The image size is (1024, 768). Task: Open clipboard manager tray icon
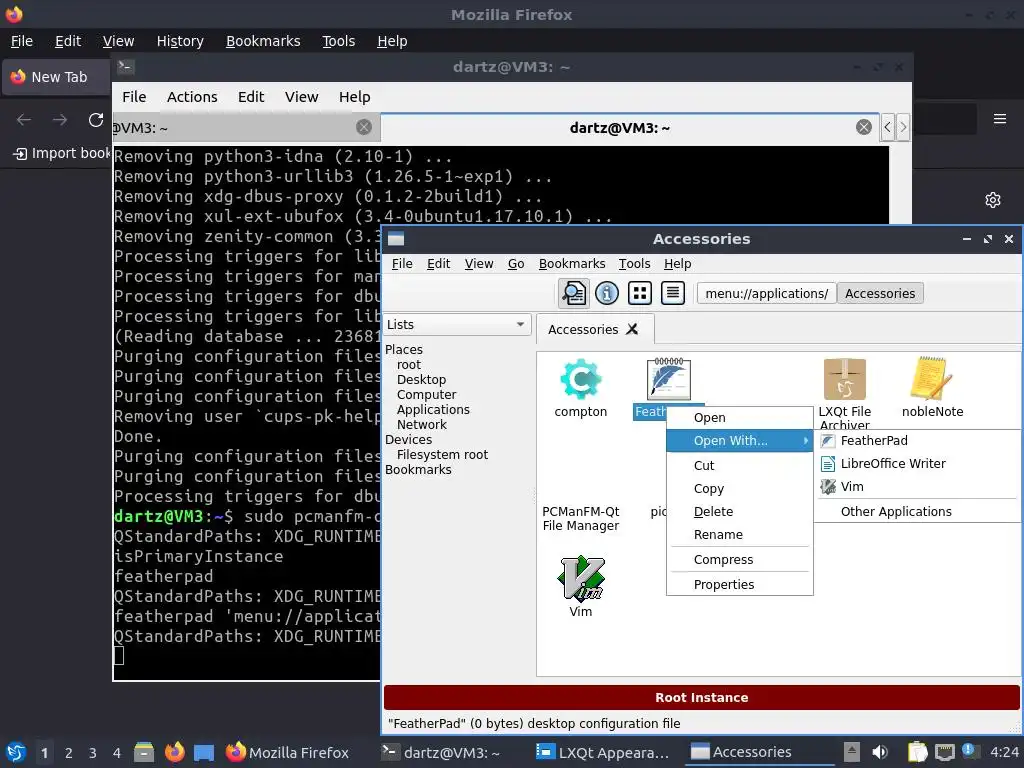click(x=917, y=752)
